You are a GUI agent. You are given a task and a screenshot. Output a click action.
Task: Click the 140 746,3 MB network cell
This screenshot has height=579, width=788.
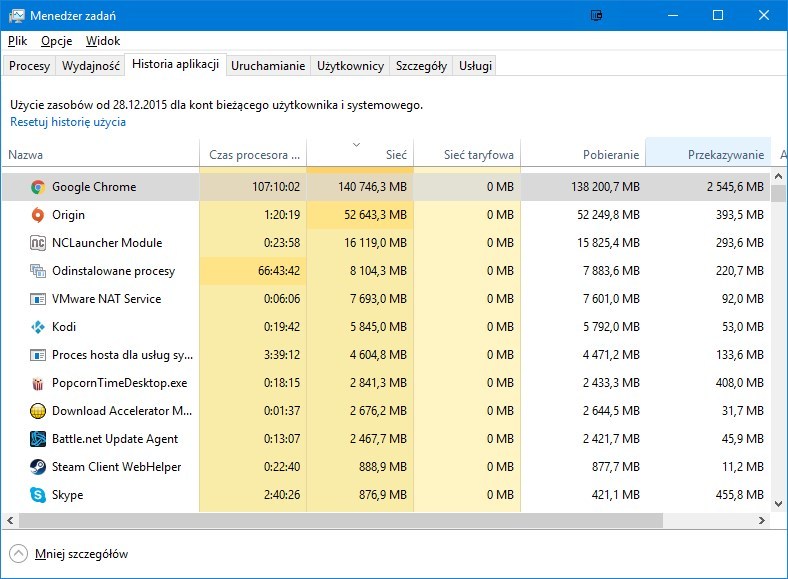[360, 187]
